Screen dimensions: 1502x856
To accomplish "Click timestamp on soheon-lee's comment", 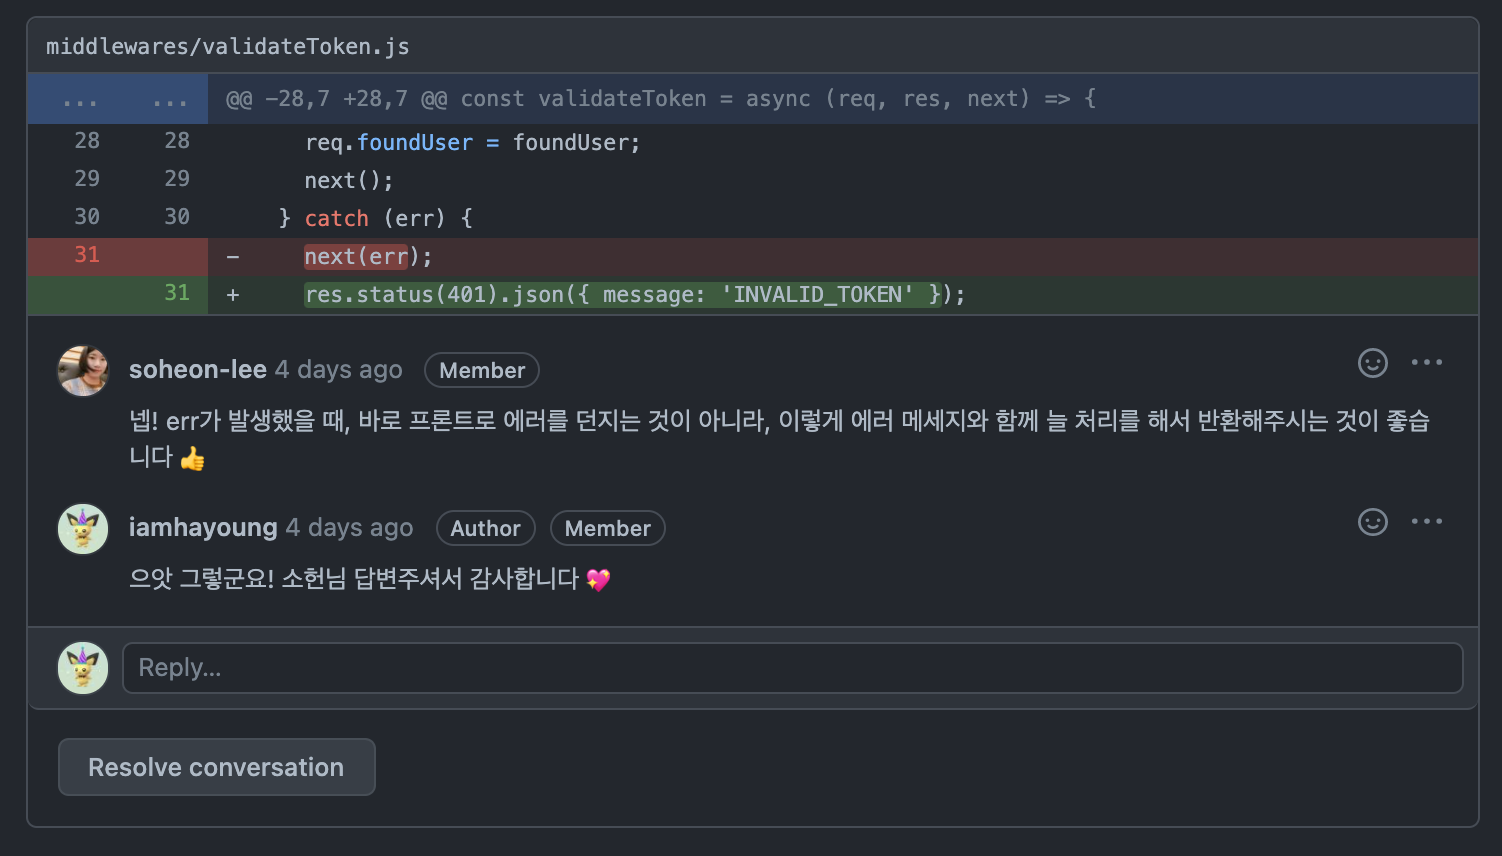I will tap(339, 370).
